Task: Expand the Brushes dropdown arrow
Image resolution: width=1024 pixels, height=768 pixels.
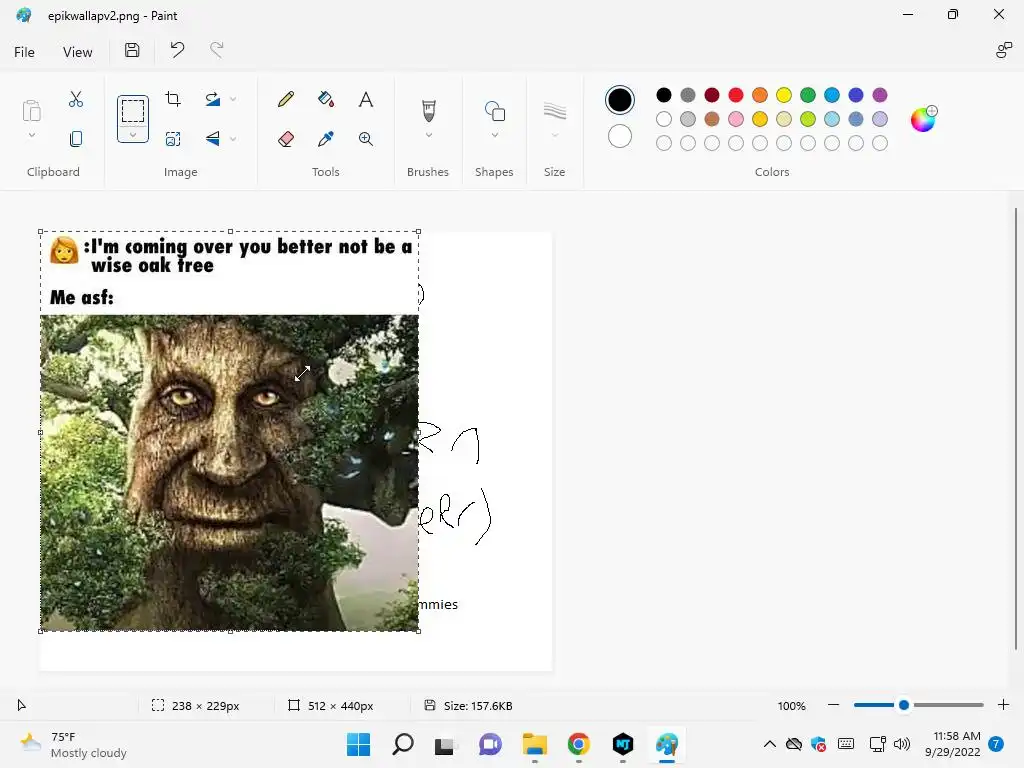Action: (x=428, y=135)
